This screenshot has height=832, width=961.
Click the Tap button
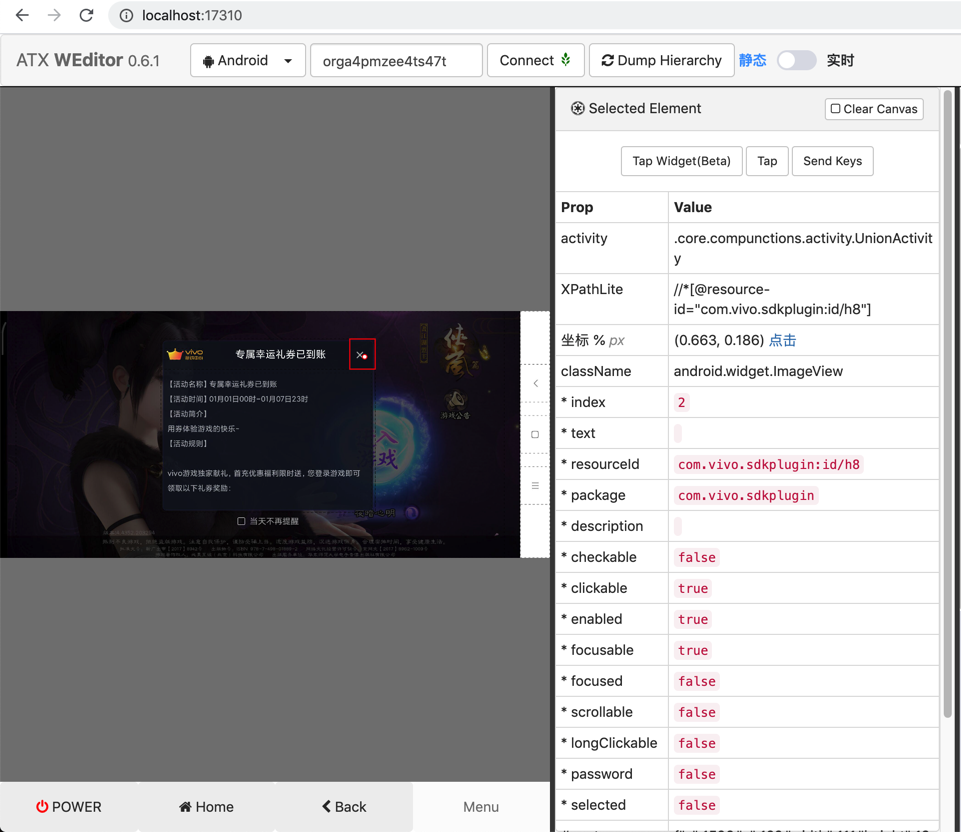[767, 161]
